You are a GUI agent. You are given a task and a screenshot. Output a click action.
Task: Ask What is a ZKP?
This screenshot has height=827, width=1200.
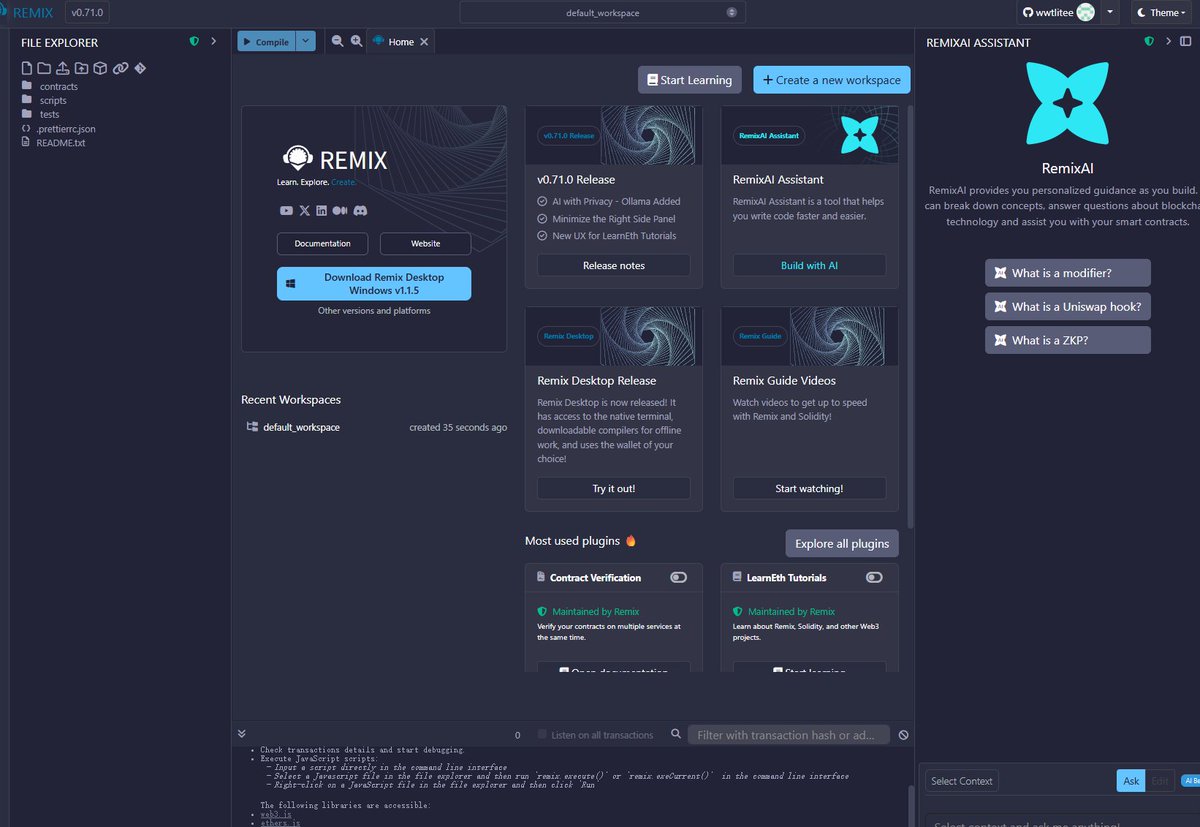click(x=1068, y=340)
